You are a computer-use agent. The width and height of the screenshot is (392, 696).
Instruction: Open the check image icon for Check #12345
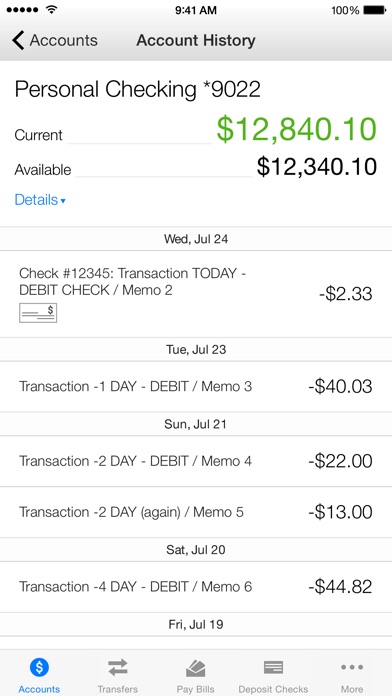38,313
